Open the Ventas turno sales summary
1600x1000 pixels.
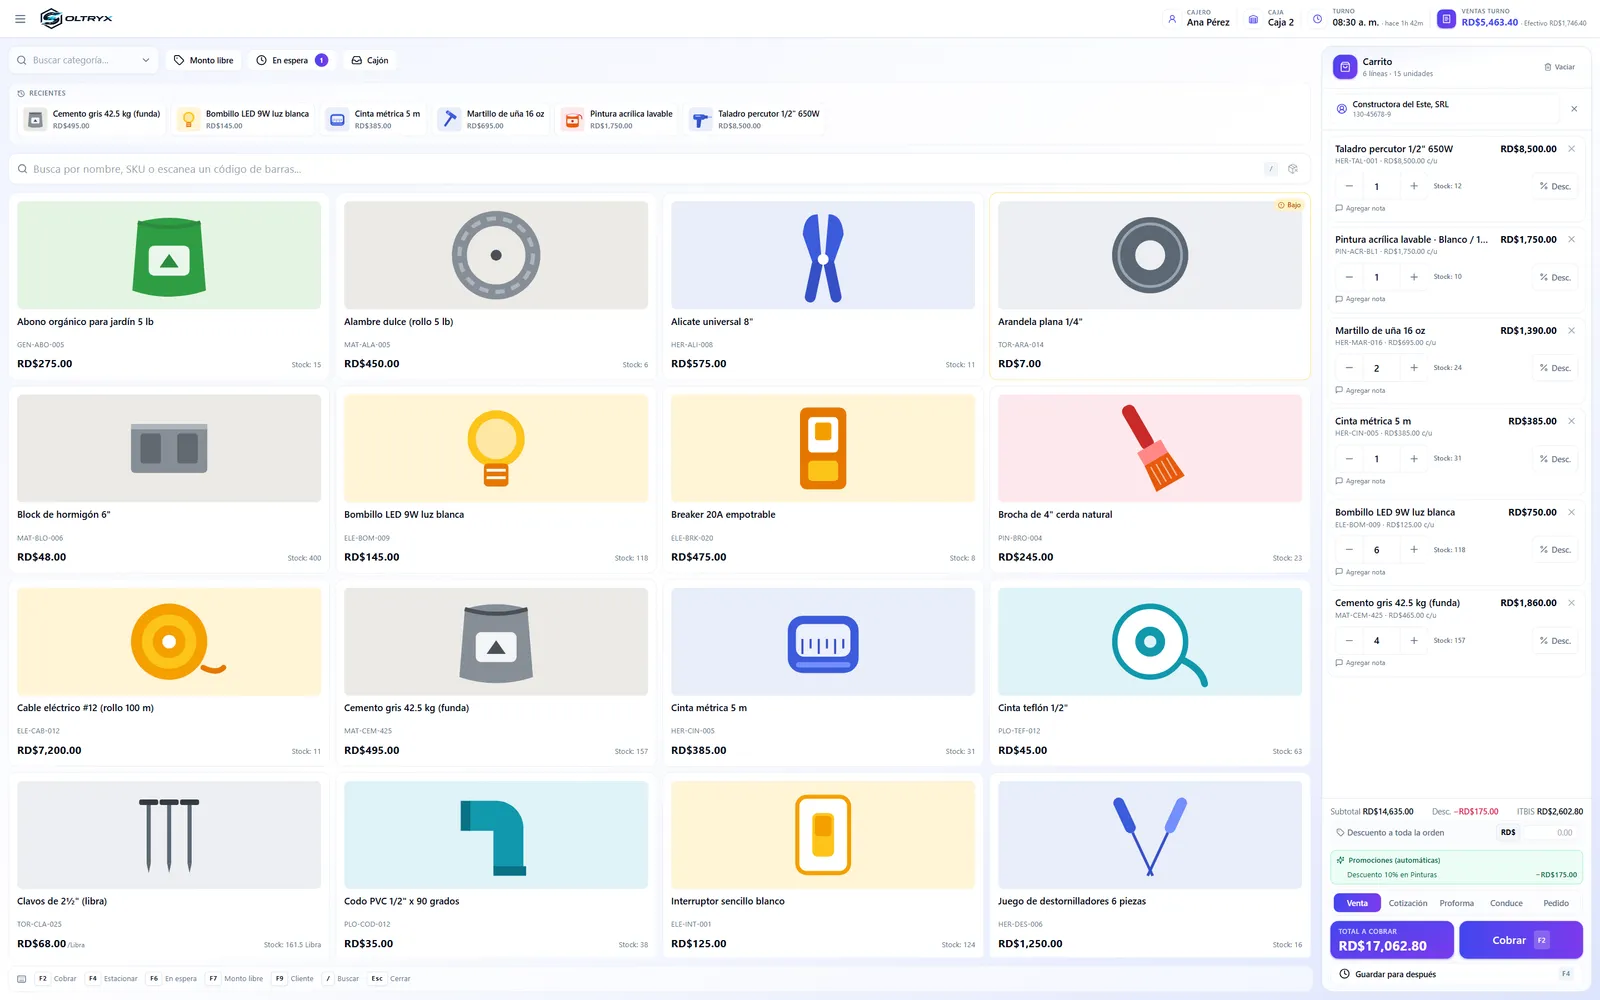point(1512,18)
